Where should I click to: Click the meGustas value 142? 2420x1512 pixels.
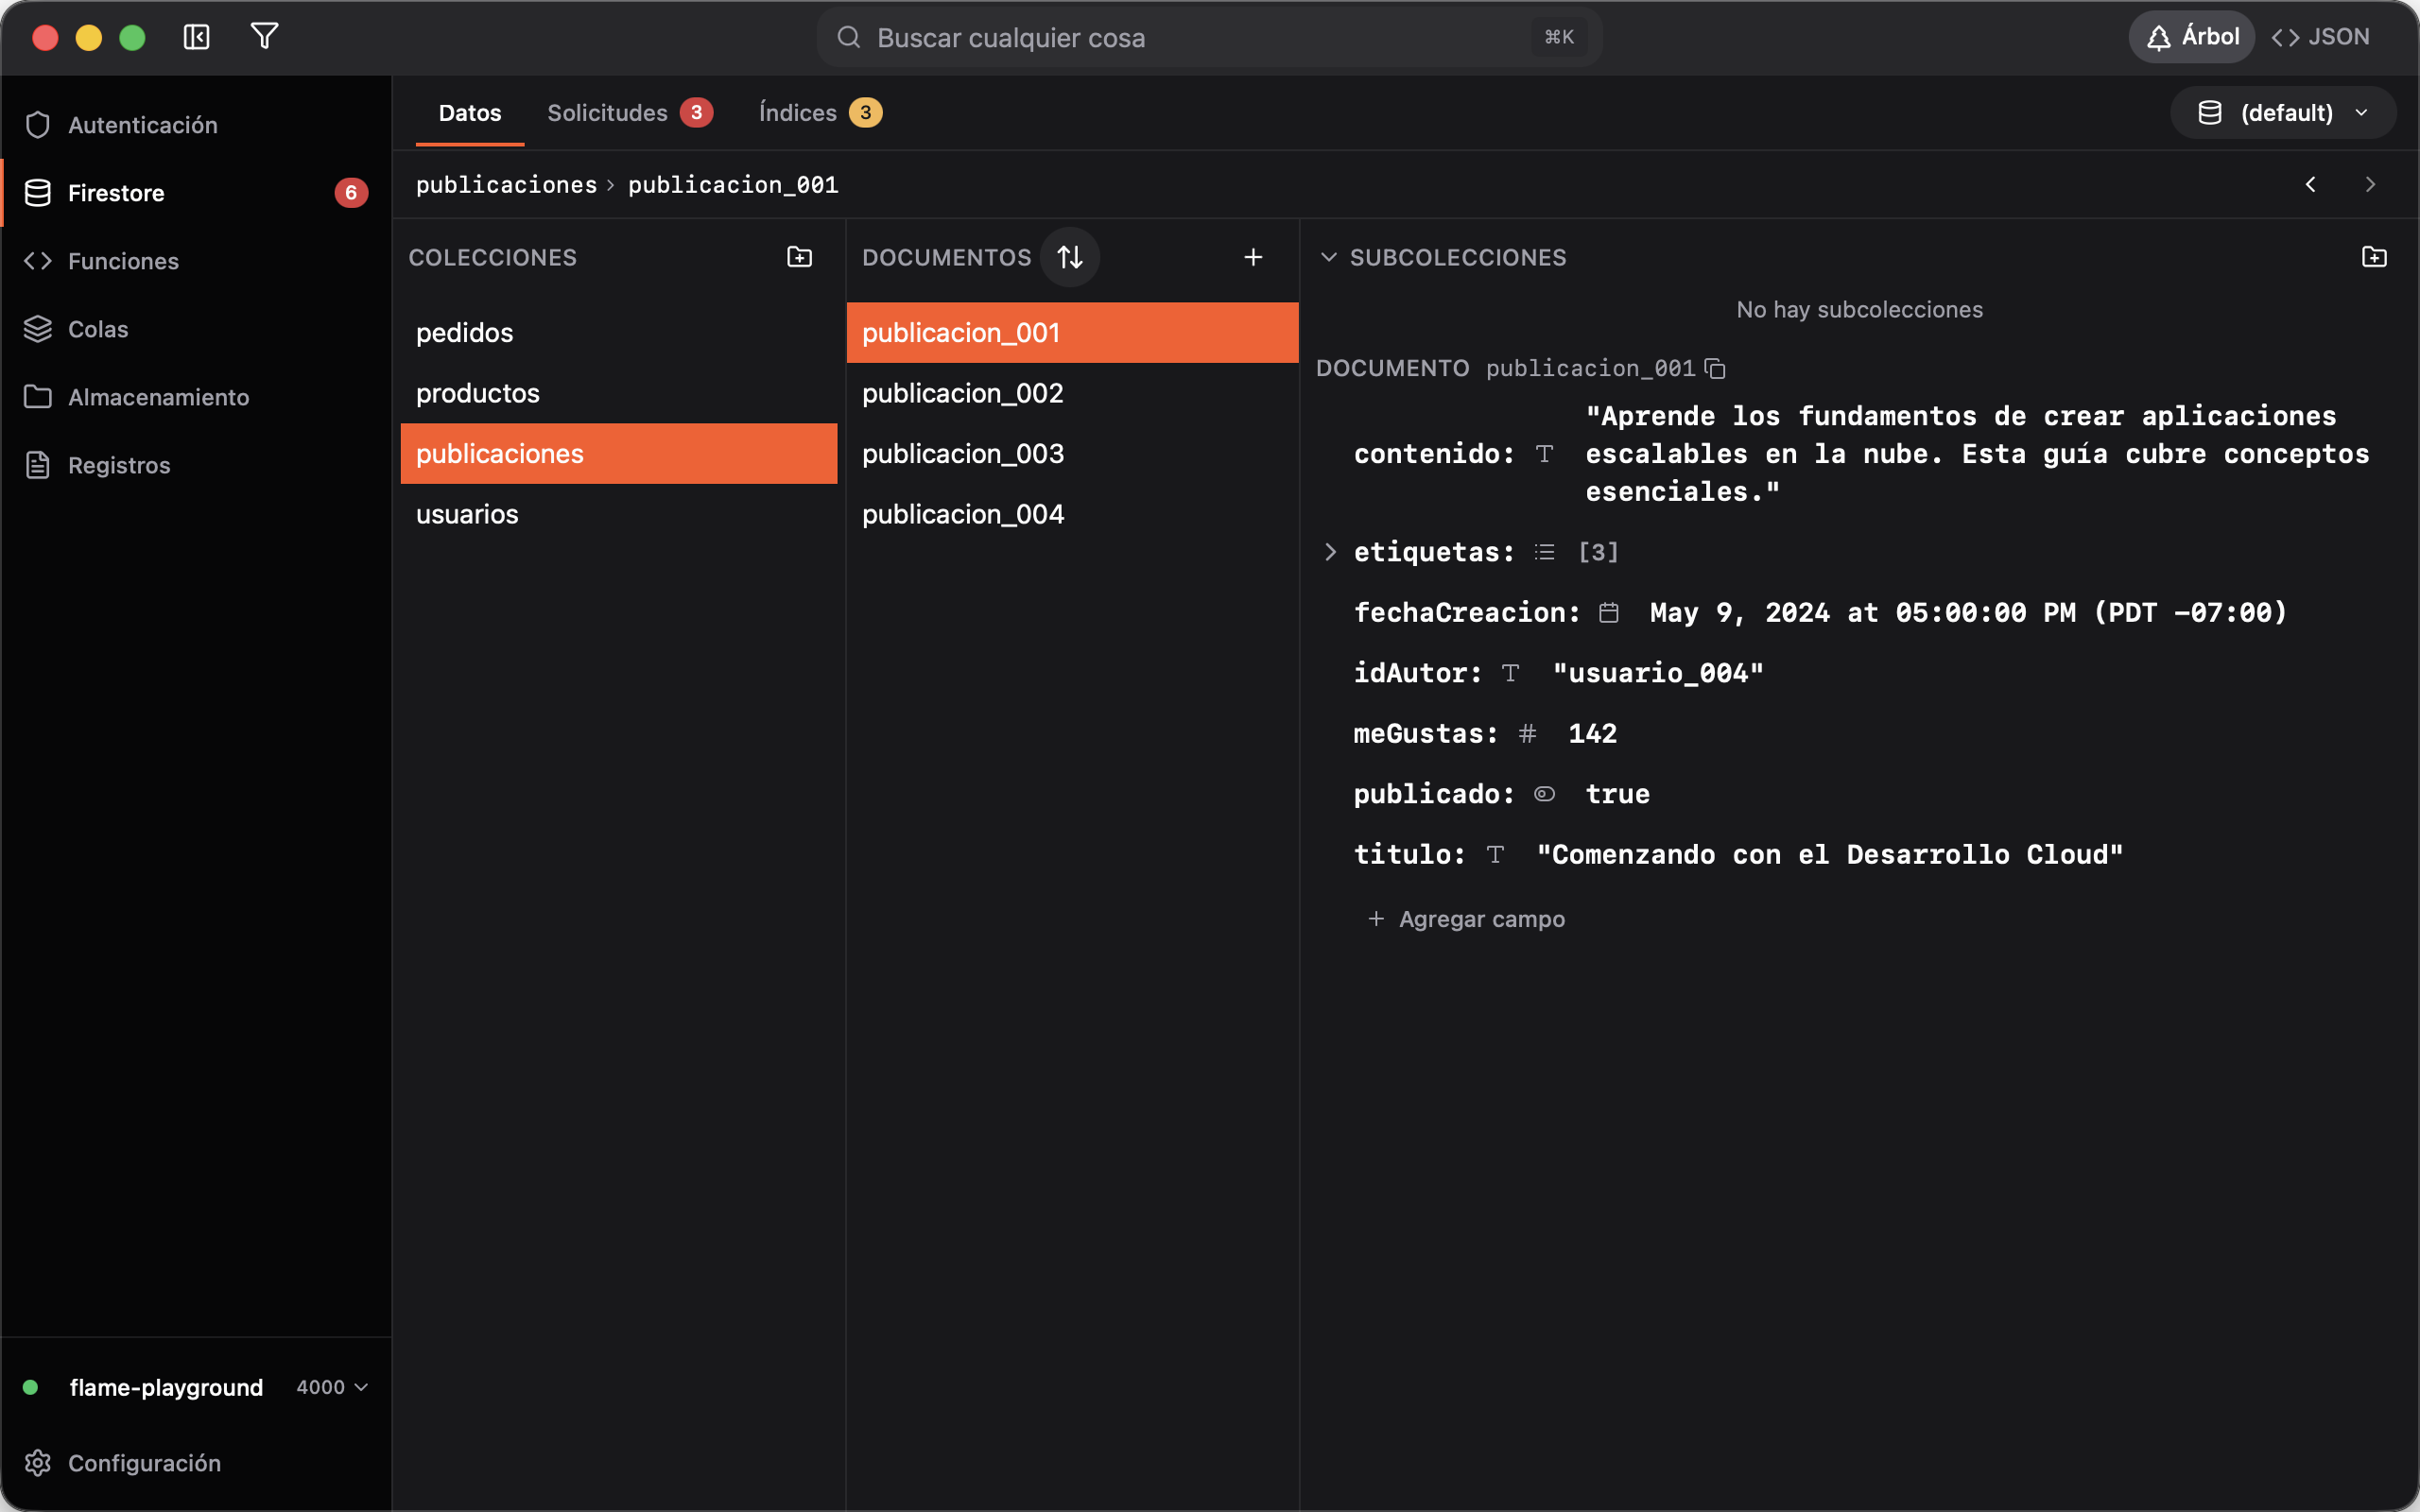click(x=1593, y=734)
